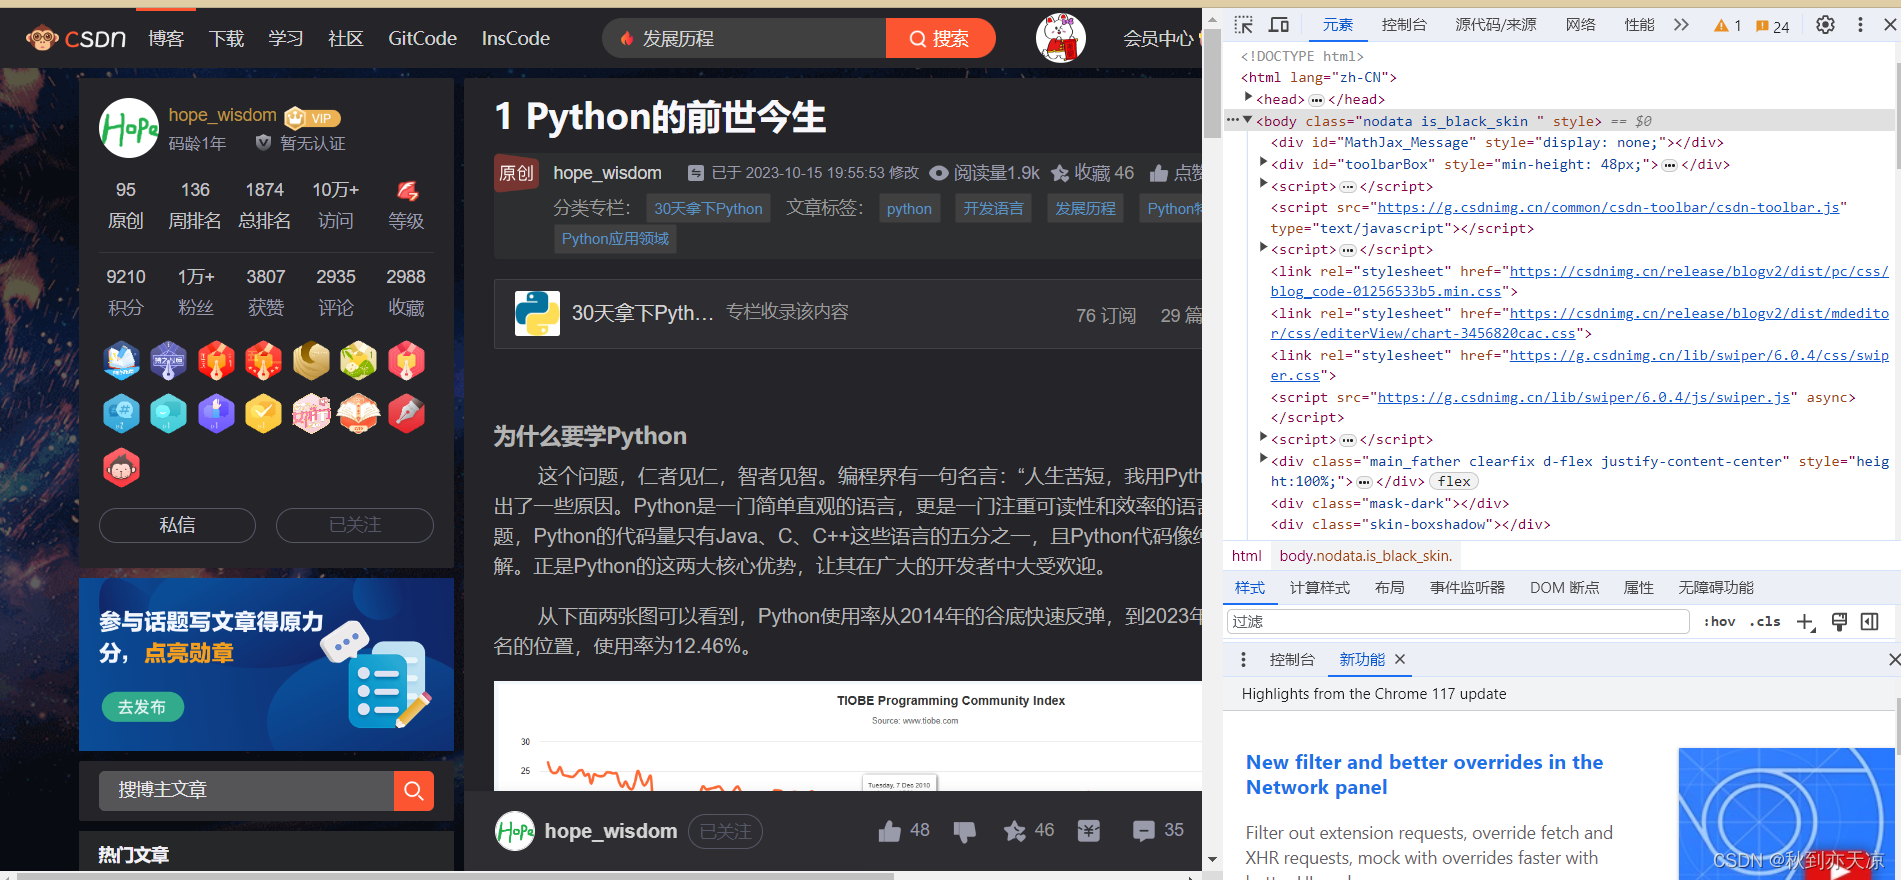Open the drawer three-dot menu
This screenshot has width=1901, height=880.
pyautogui.click(x=1243, y=660)
